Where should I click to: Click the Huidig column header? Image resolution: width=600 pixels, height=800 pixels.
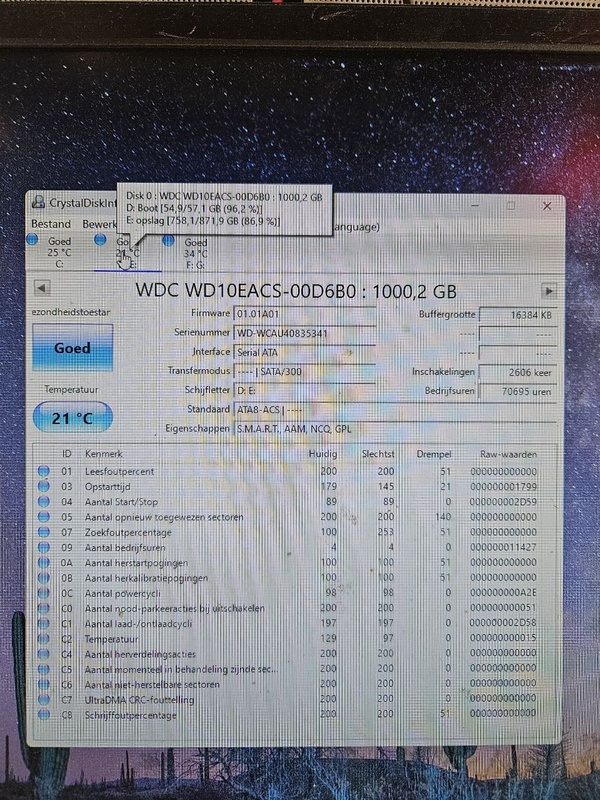tap(323, 454)
